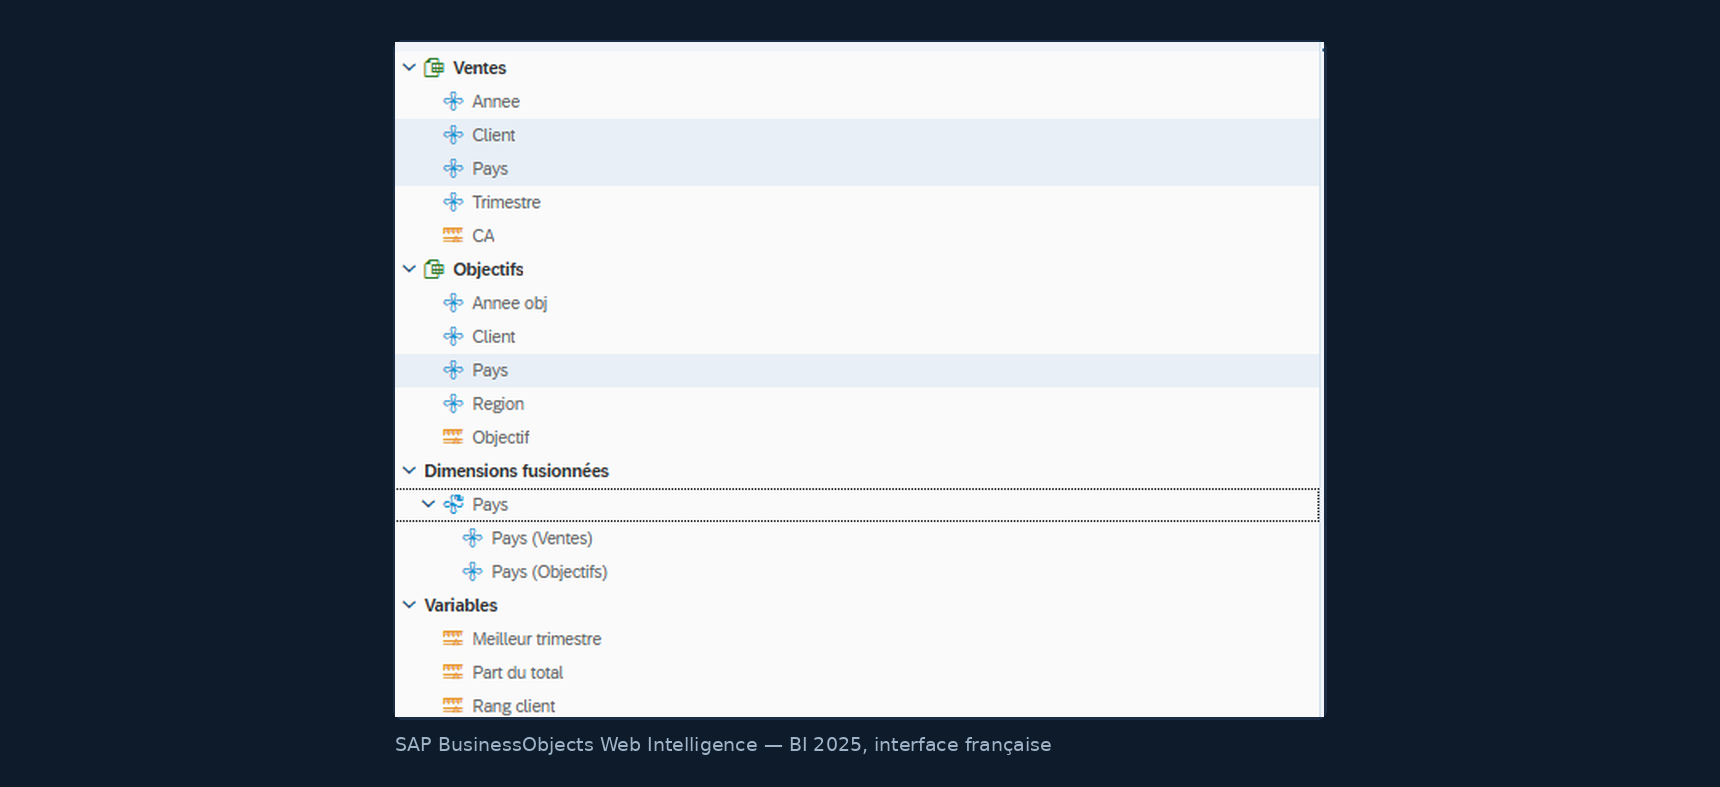Select the Pays (Objectifs) item
The height and width of the screenshot is (787, 1720).
click(x=549, y=572)
